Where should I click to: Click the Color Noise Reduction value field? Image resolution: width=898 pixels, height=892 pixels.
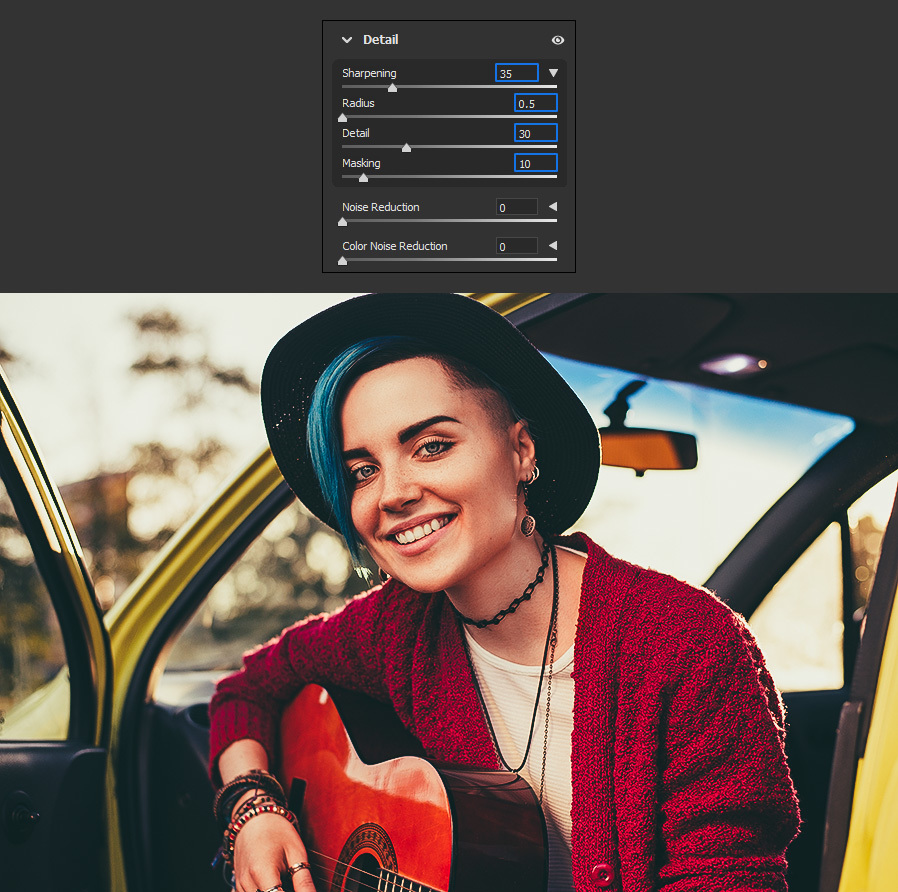[x=517, y=246]
